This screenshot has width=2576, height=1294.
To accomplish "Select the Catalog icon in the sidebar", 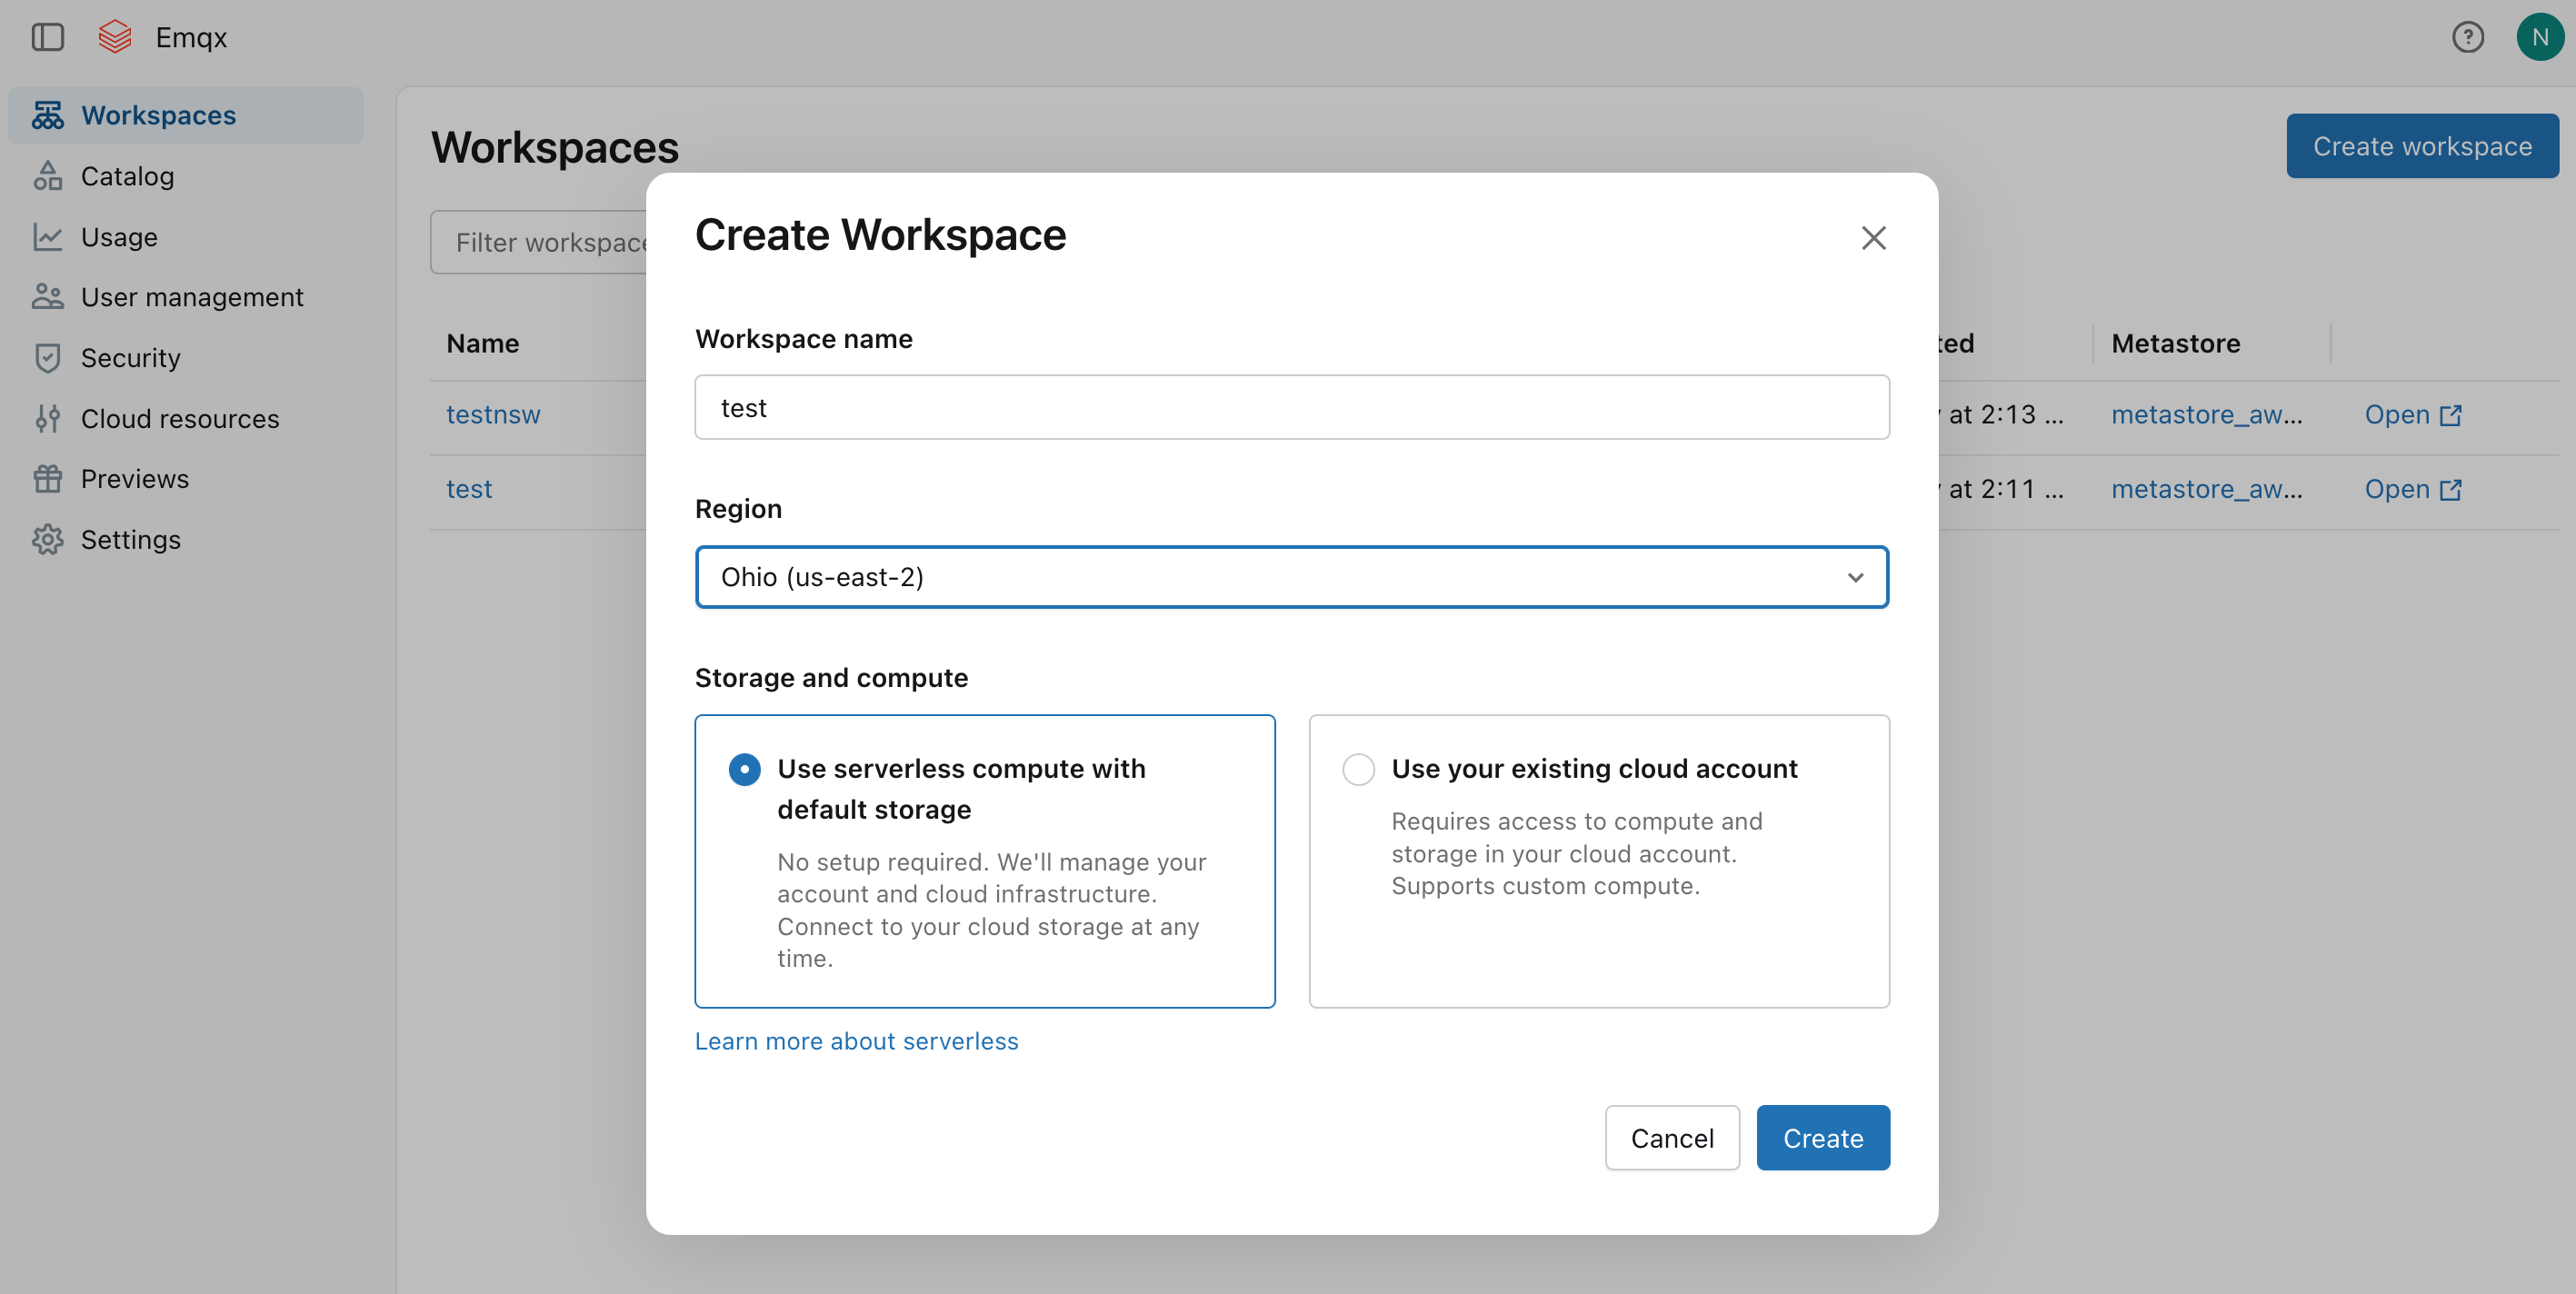I will [47, 176].
